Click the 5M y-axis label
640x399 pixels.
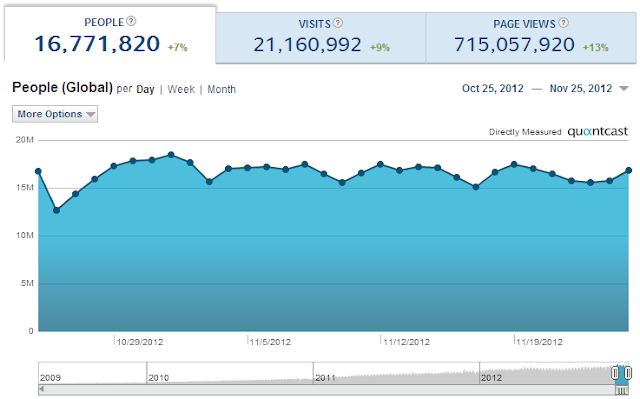(27, 283)
